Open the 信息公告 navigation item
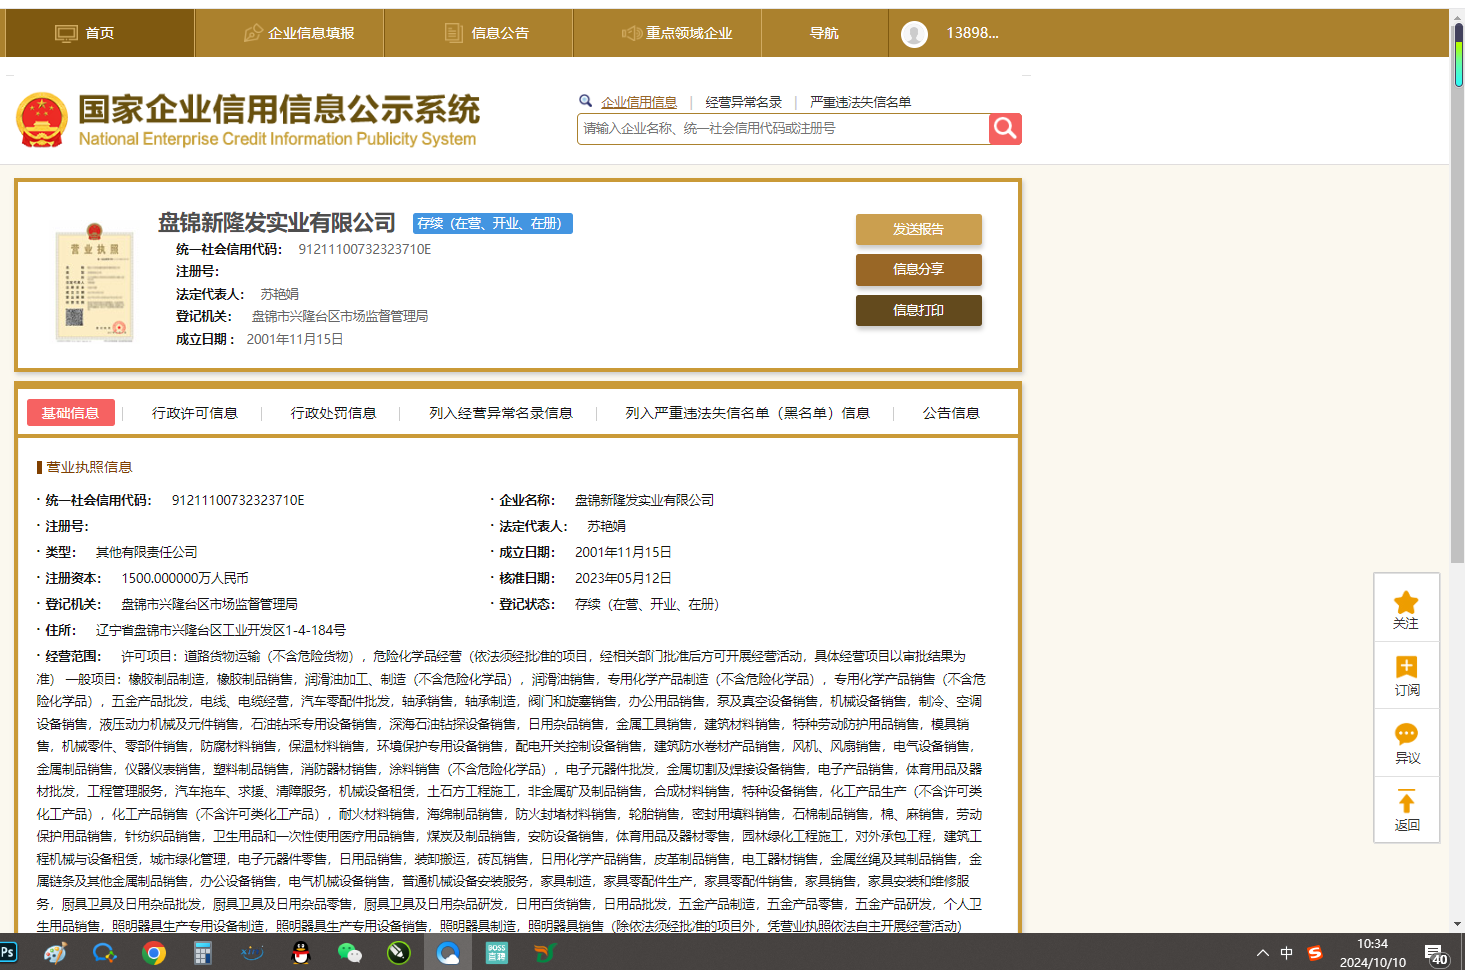The width and height of the screenshot is (1465, 970). pyautogui.click(x=487, y=33)
